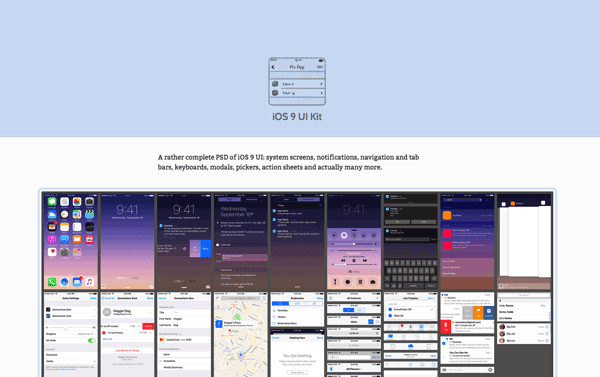The width and height of the screenshot is (600, 377).
Task: Open Camera app icon on home screen mockup
Action: (90, 201)
